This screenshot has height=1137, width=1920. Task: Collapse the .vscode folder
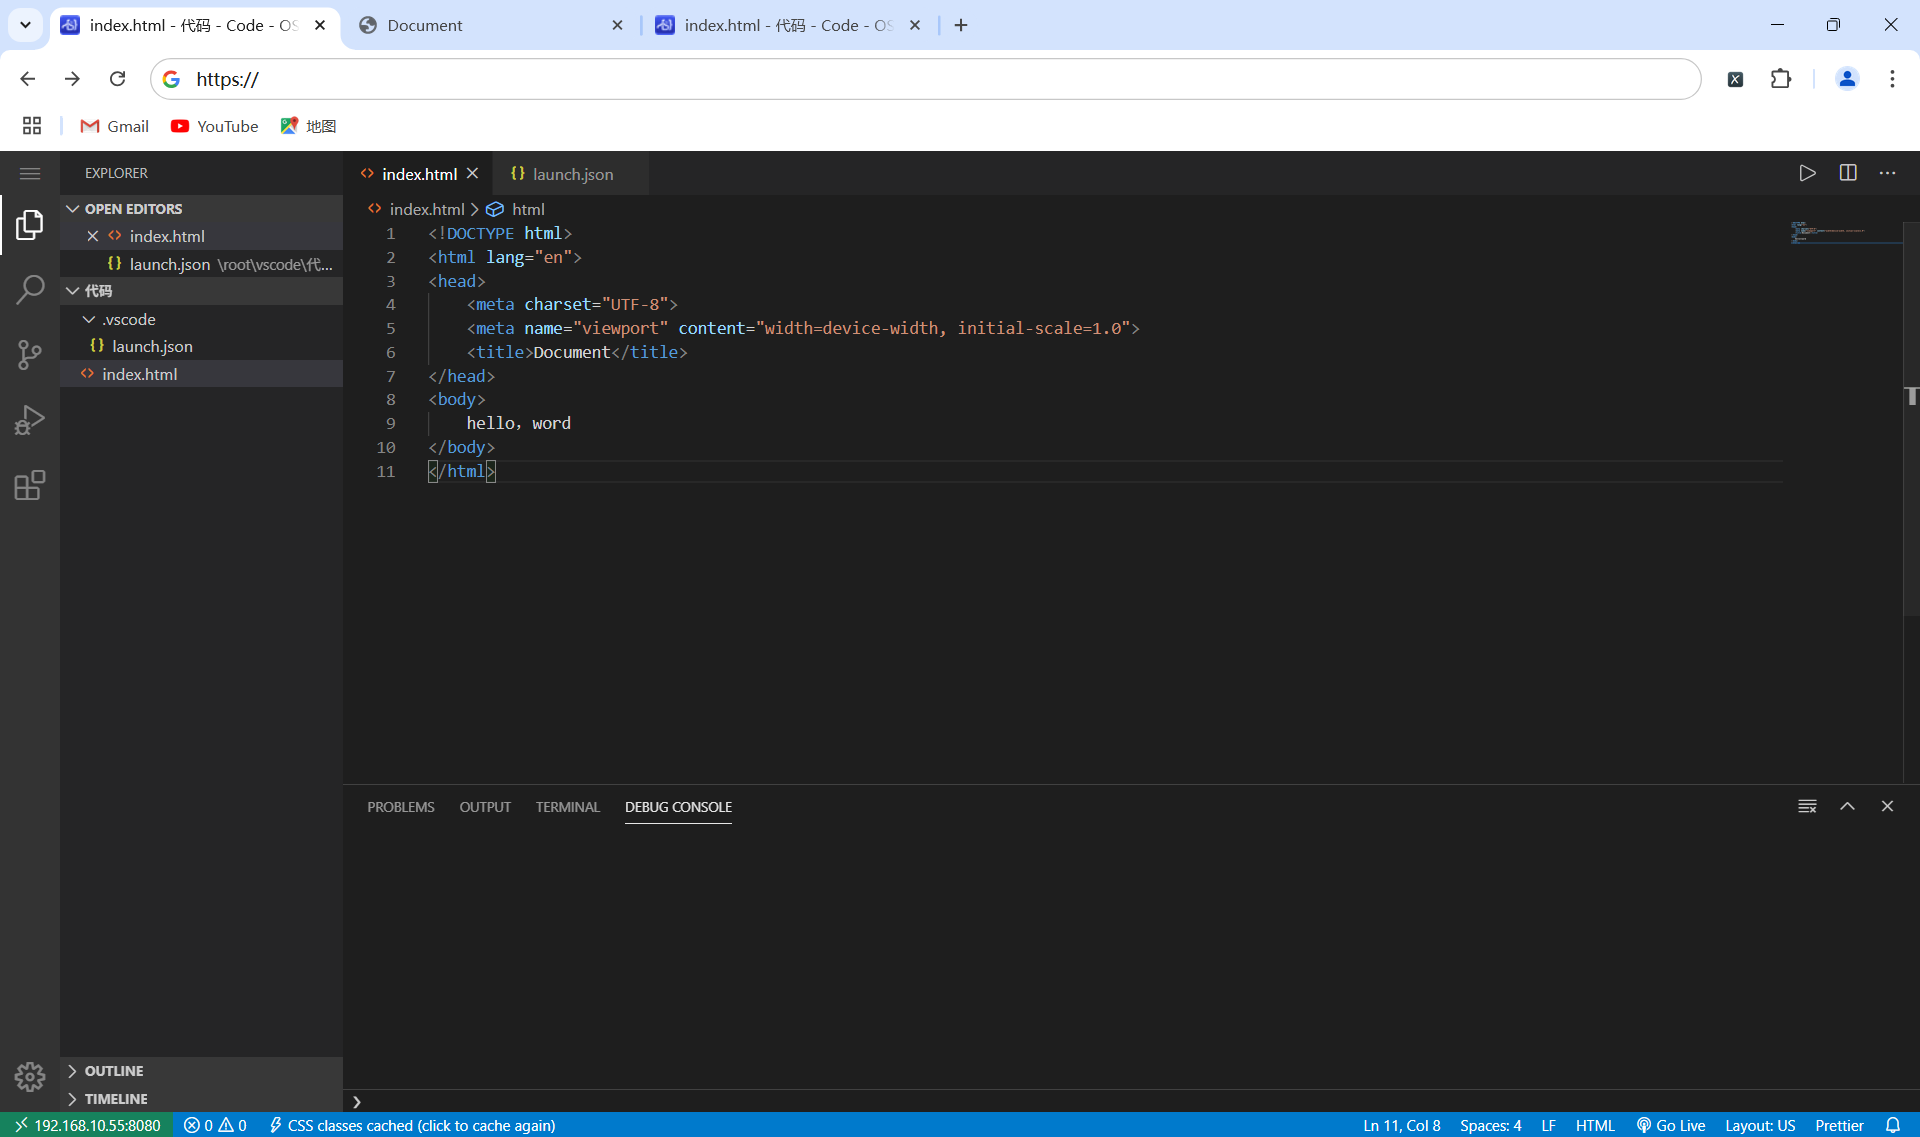(89, 319)
